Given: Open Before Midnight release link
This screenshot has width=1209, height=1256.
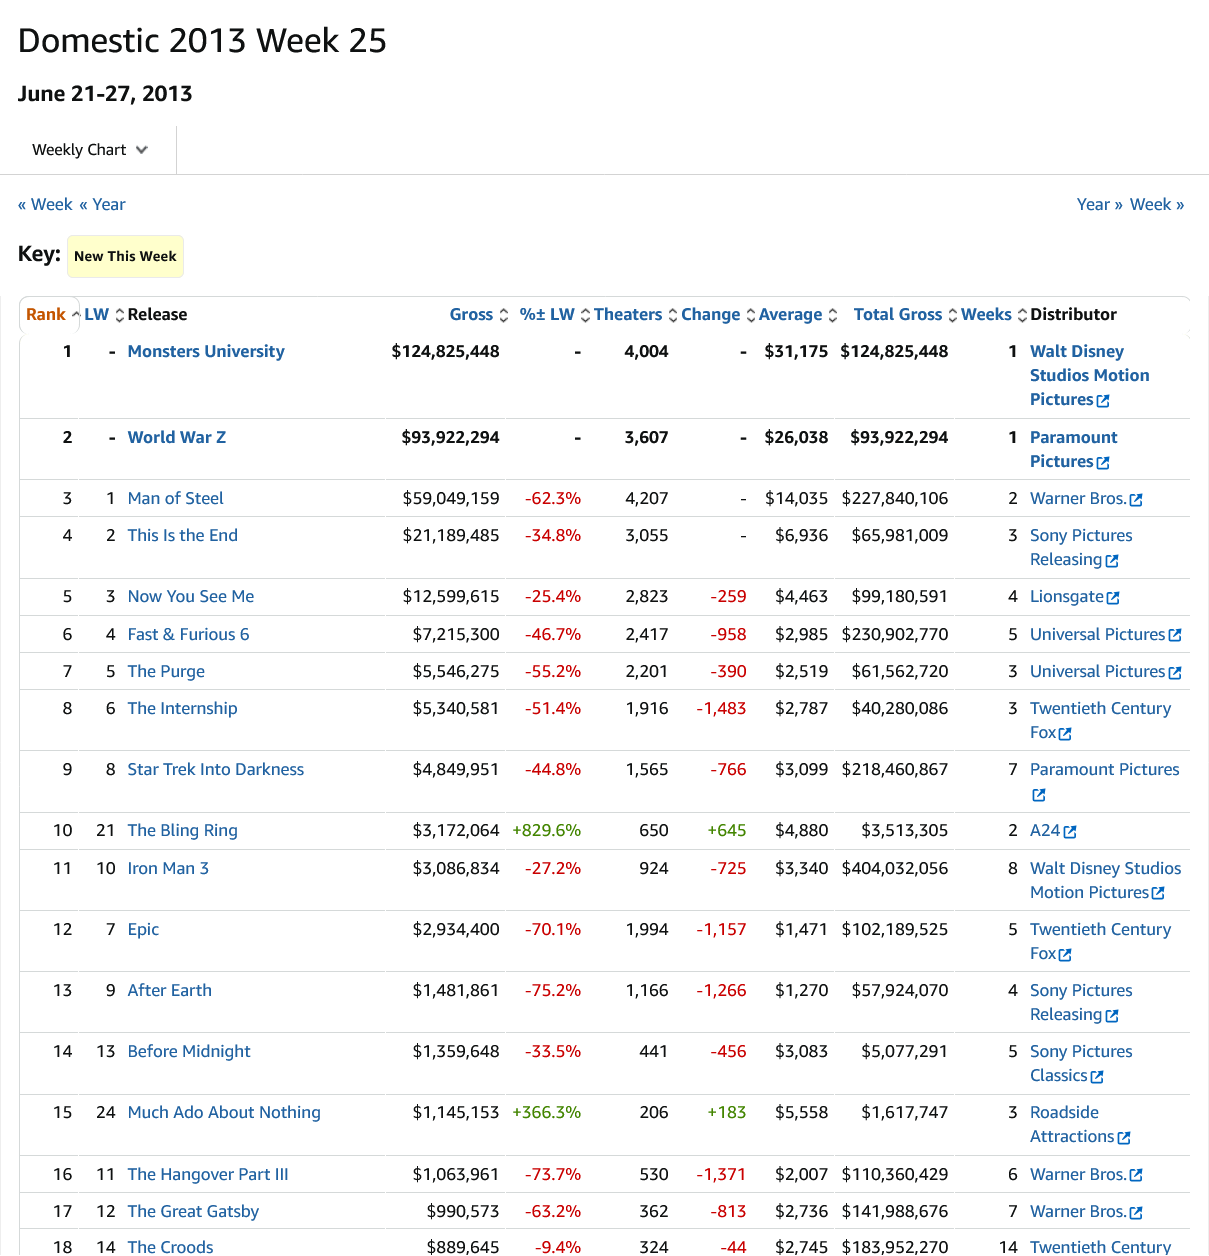Looking at the screenshot, I should point(189,1051).
